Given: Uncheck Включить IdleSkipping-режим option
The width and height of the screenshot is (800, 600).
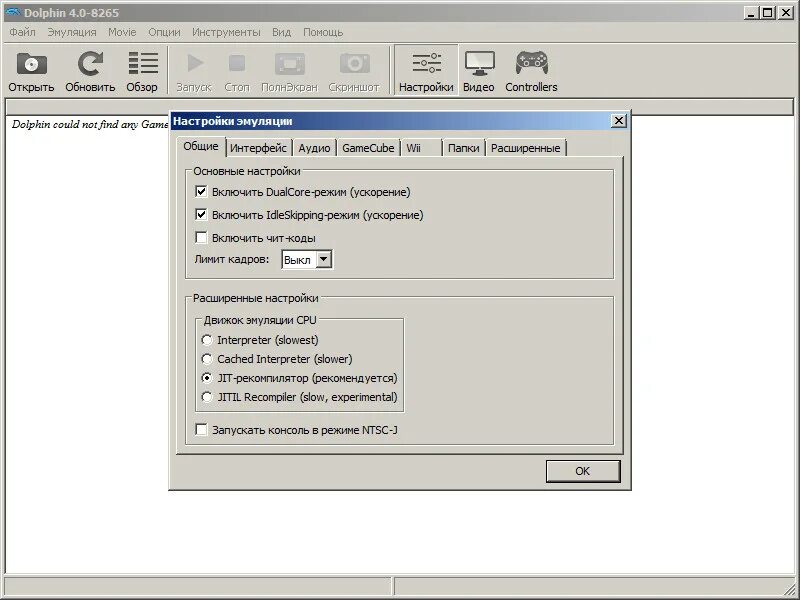Looking at the screenshot, I should (201, 215).
